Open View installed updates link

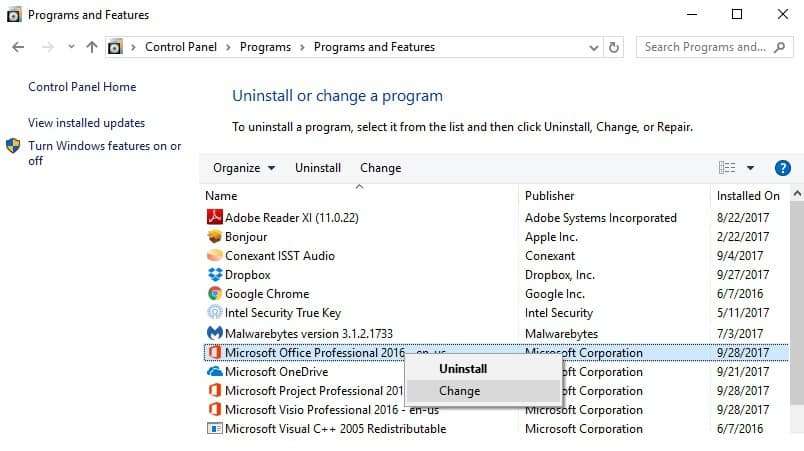pyautogui.click(x=86, y=123)
